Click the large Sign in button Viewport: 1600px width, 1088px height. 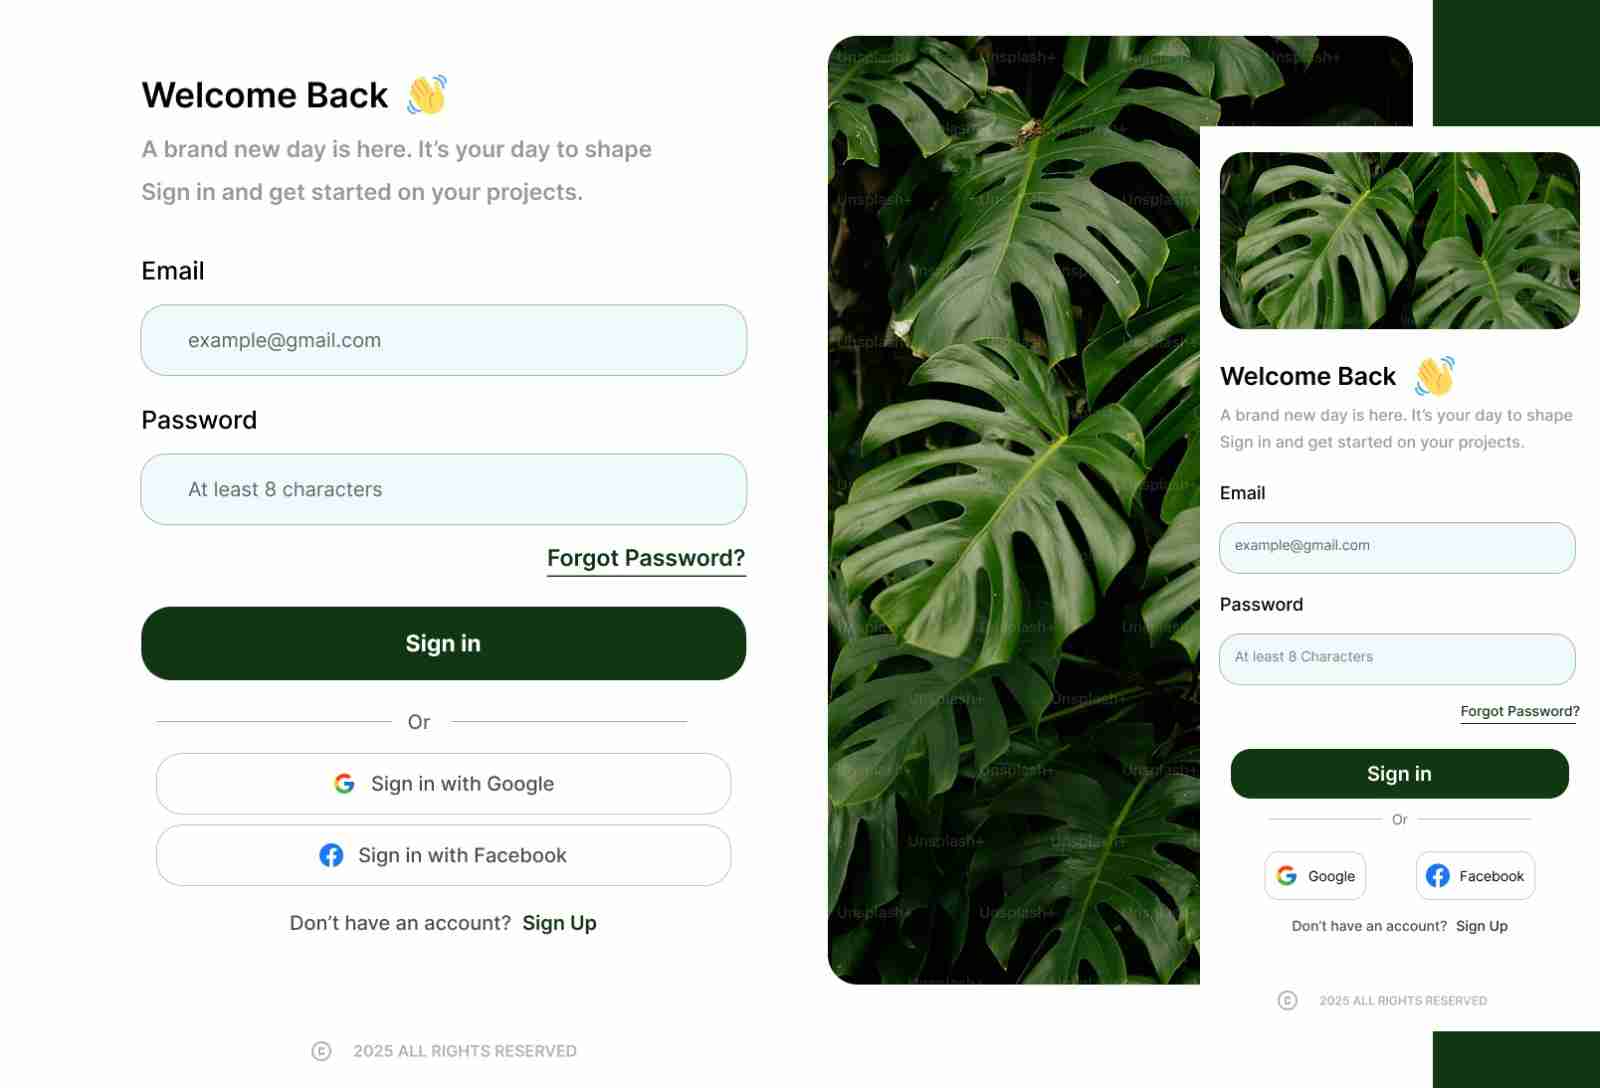click(x=443, y=643)
